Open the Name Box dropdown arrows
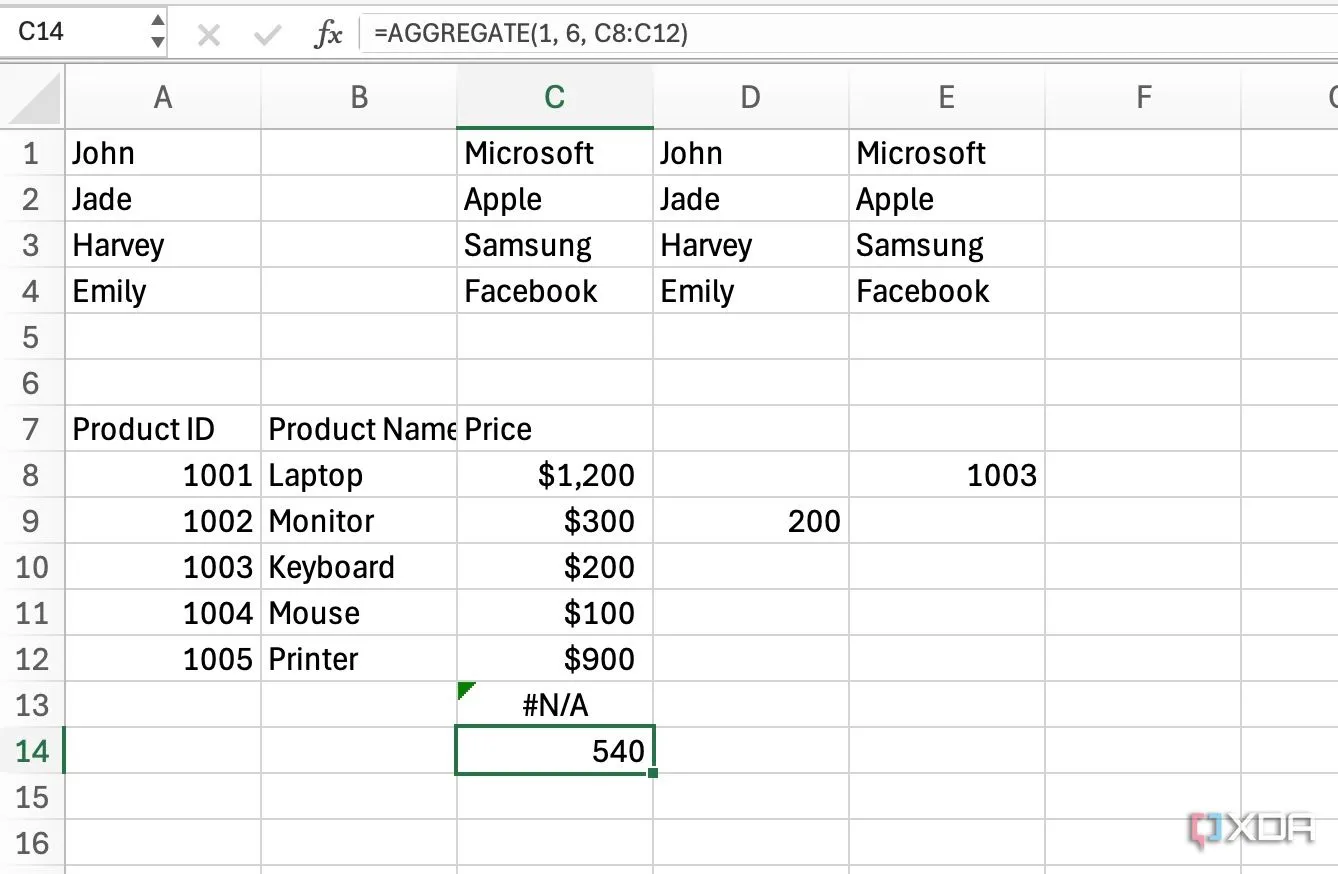Screen dimensions: 1338x874 (x=157, y=31)
